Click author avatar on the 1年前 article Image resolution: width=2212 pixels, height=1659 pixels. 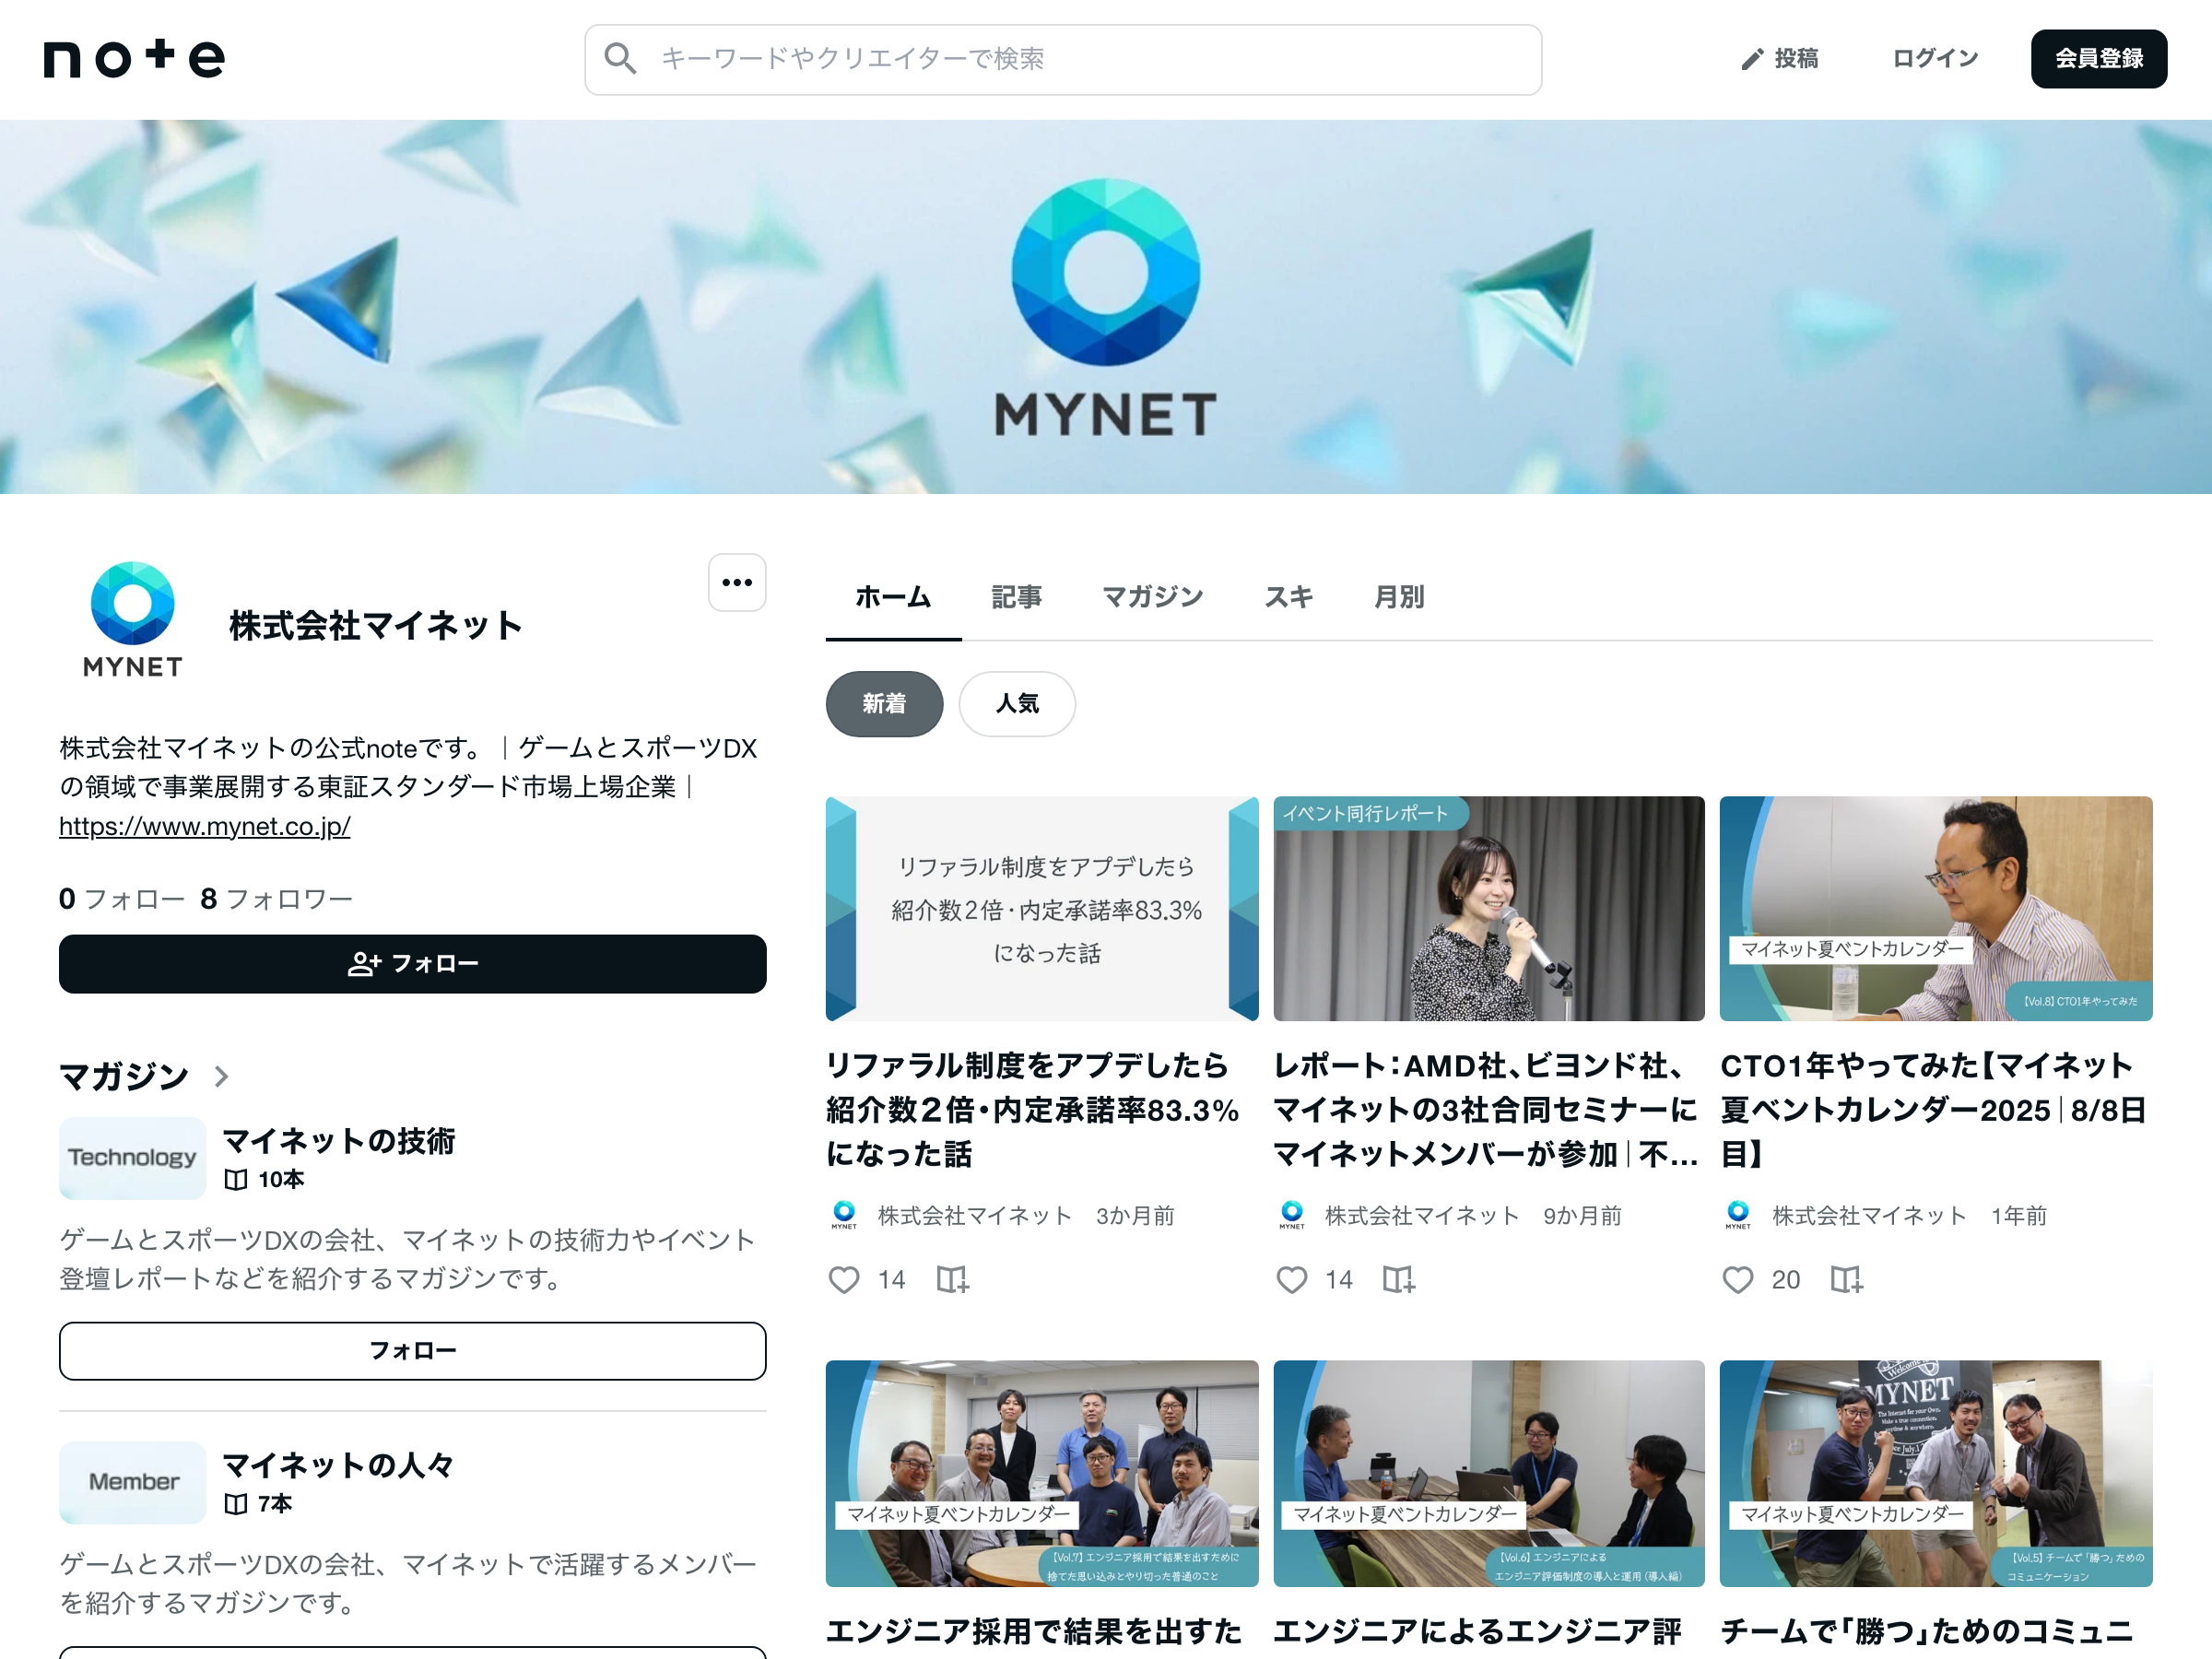pyautogui.click(x=1738, y=1215)
